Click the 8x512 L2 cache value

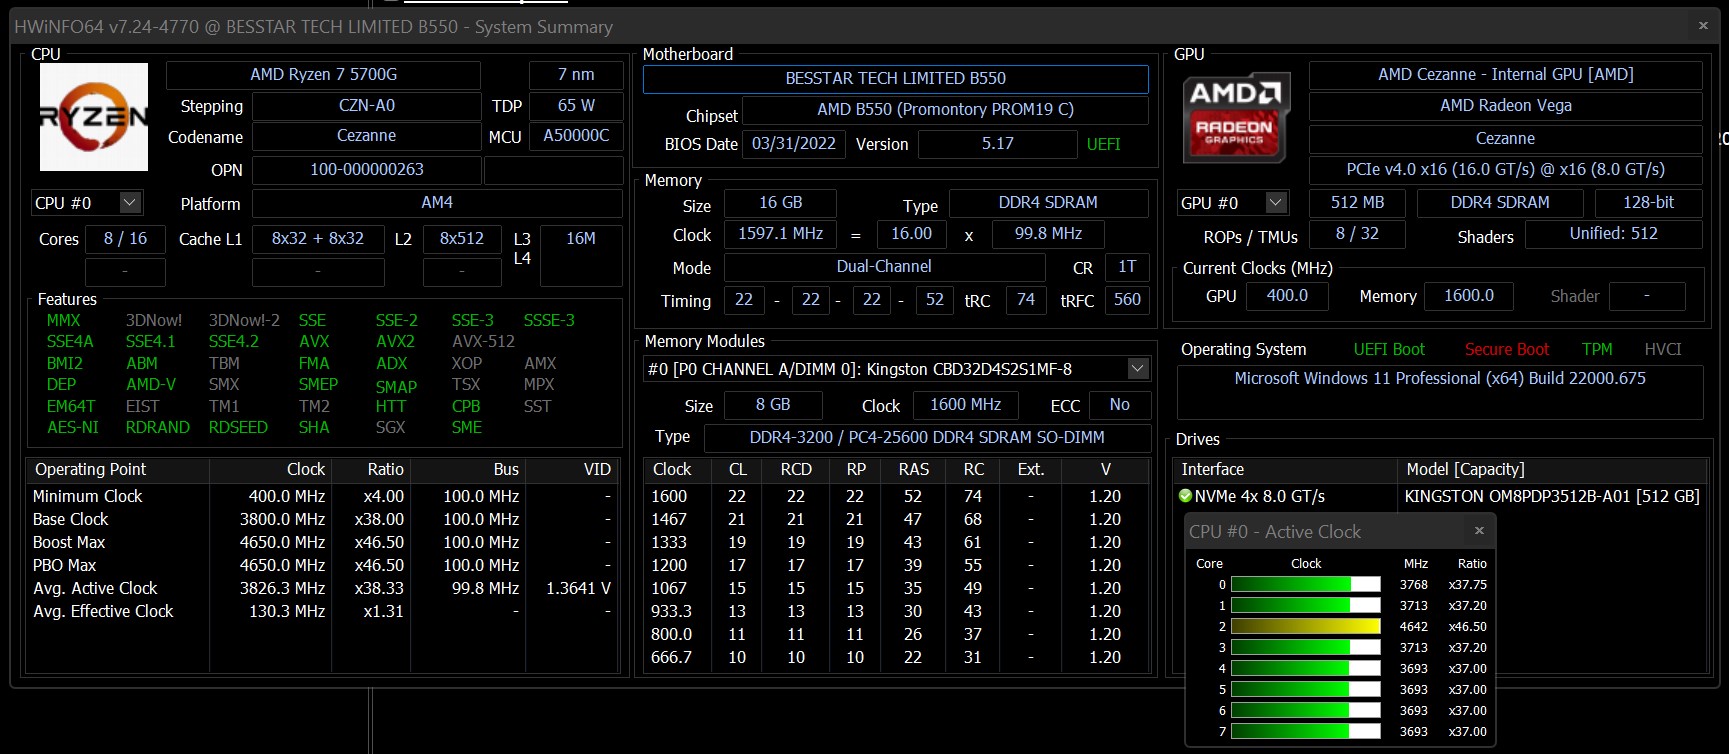[462, 239]
